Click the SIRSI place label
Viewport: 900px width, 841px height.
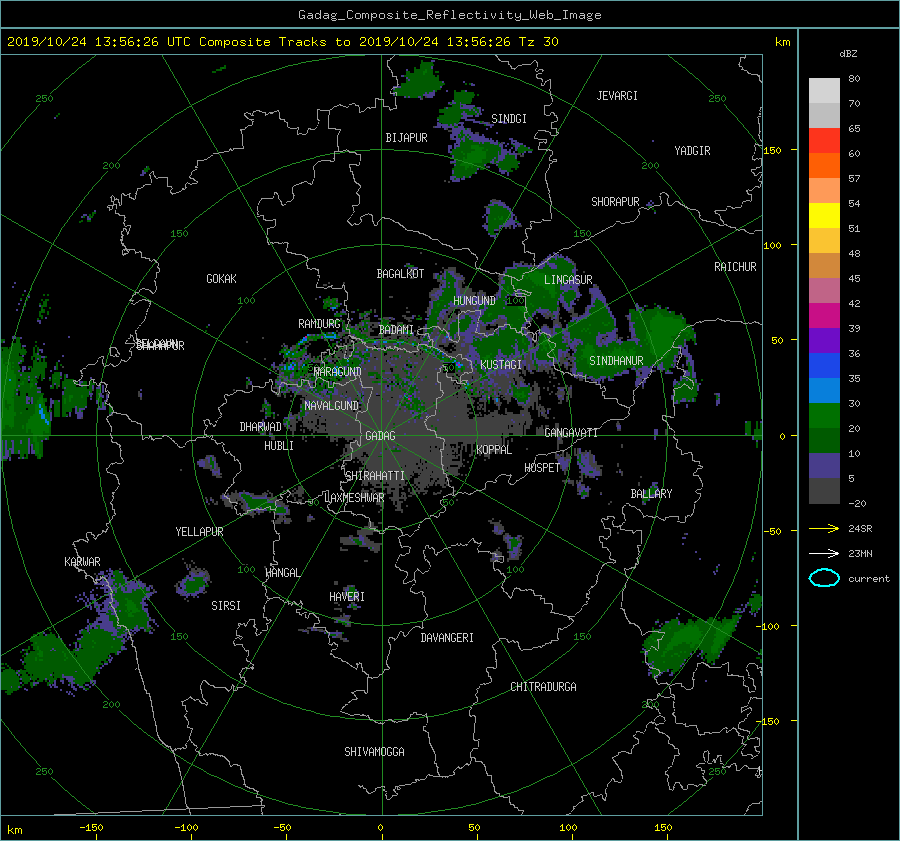click(226, 606)
